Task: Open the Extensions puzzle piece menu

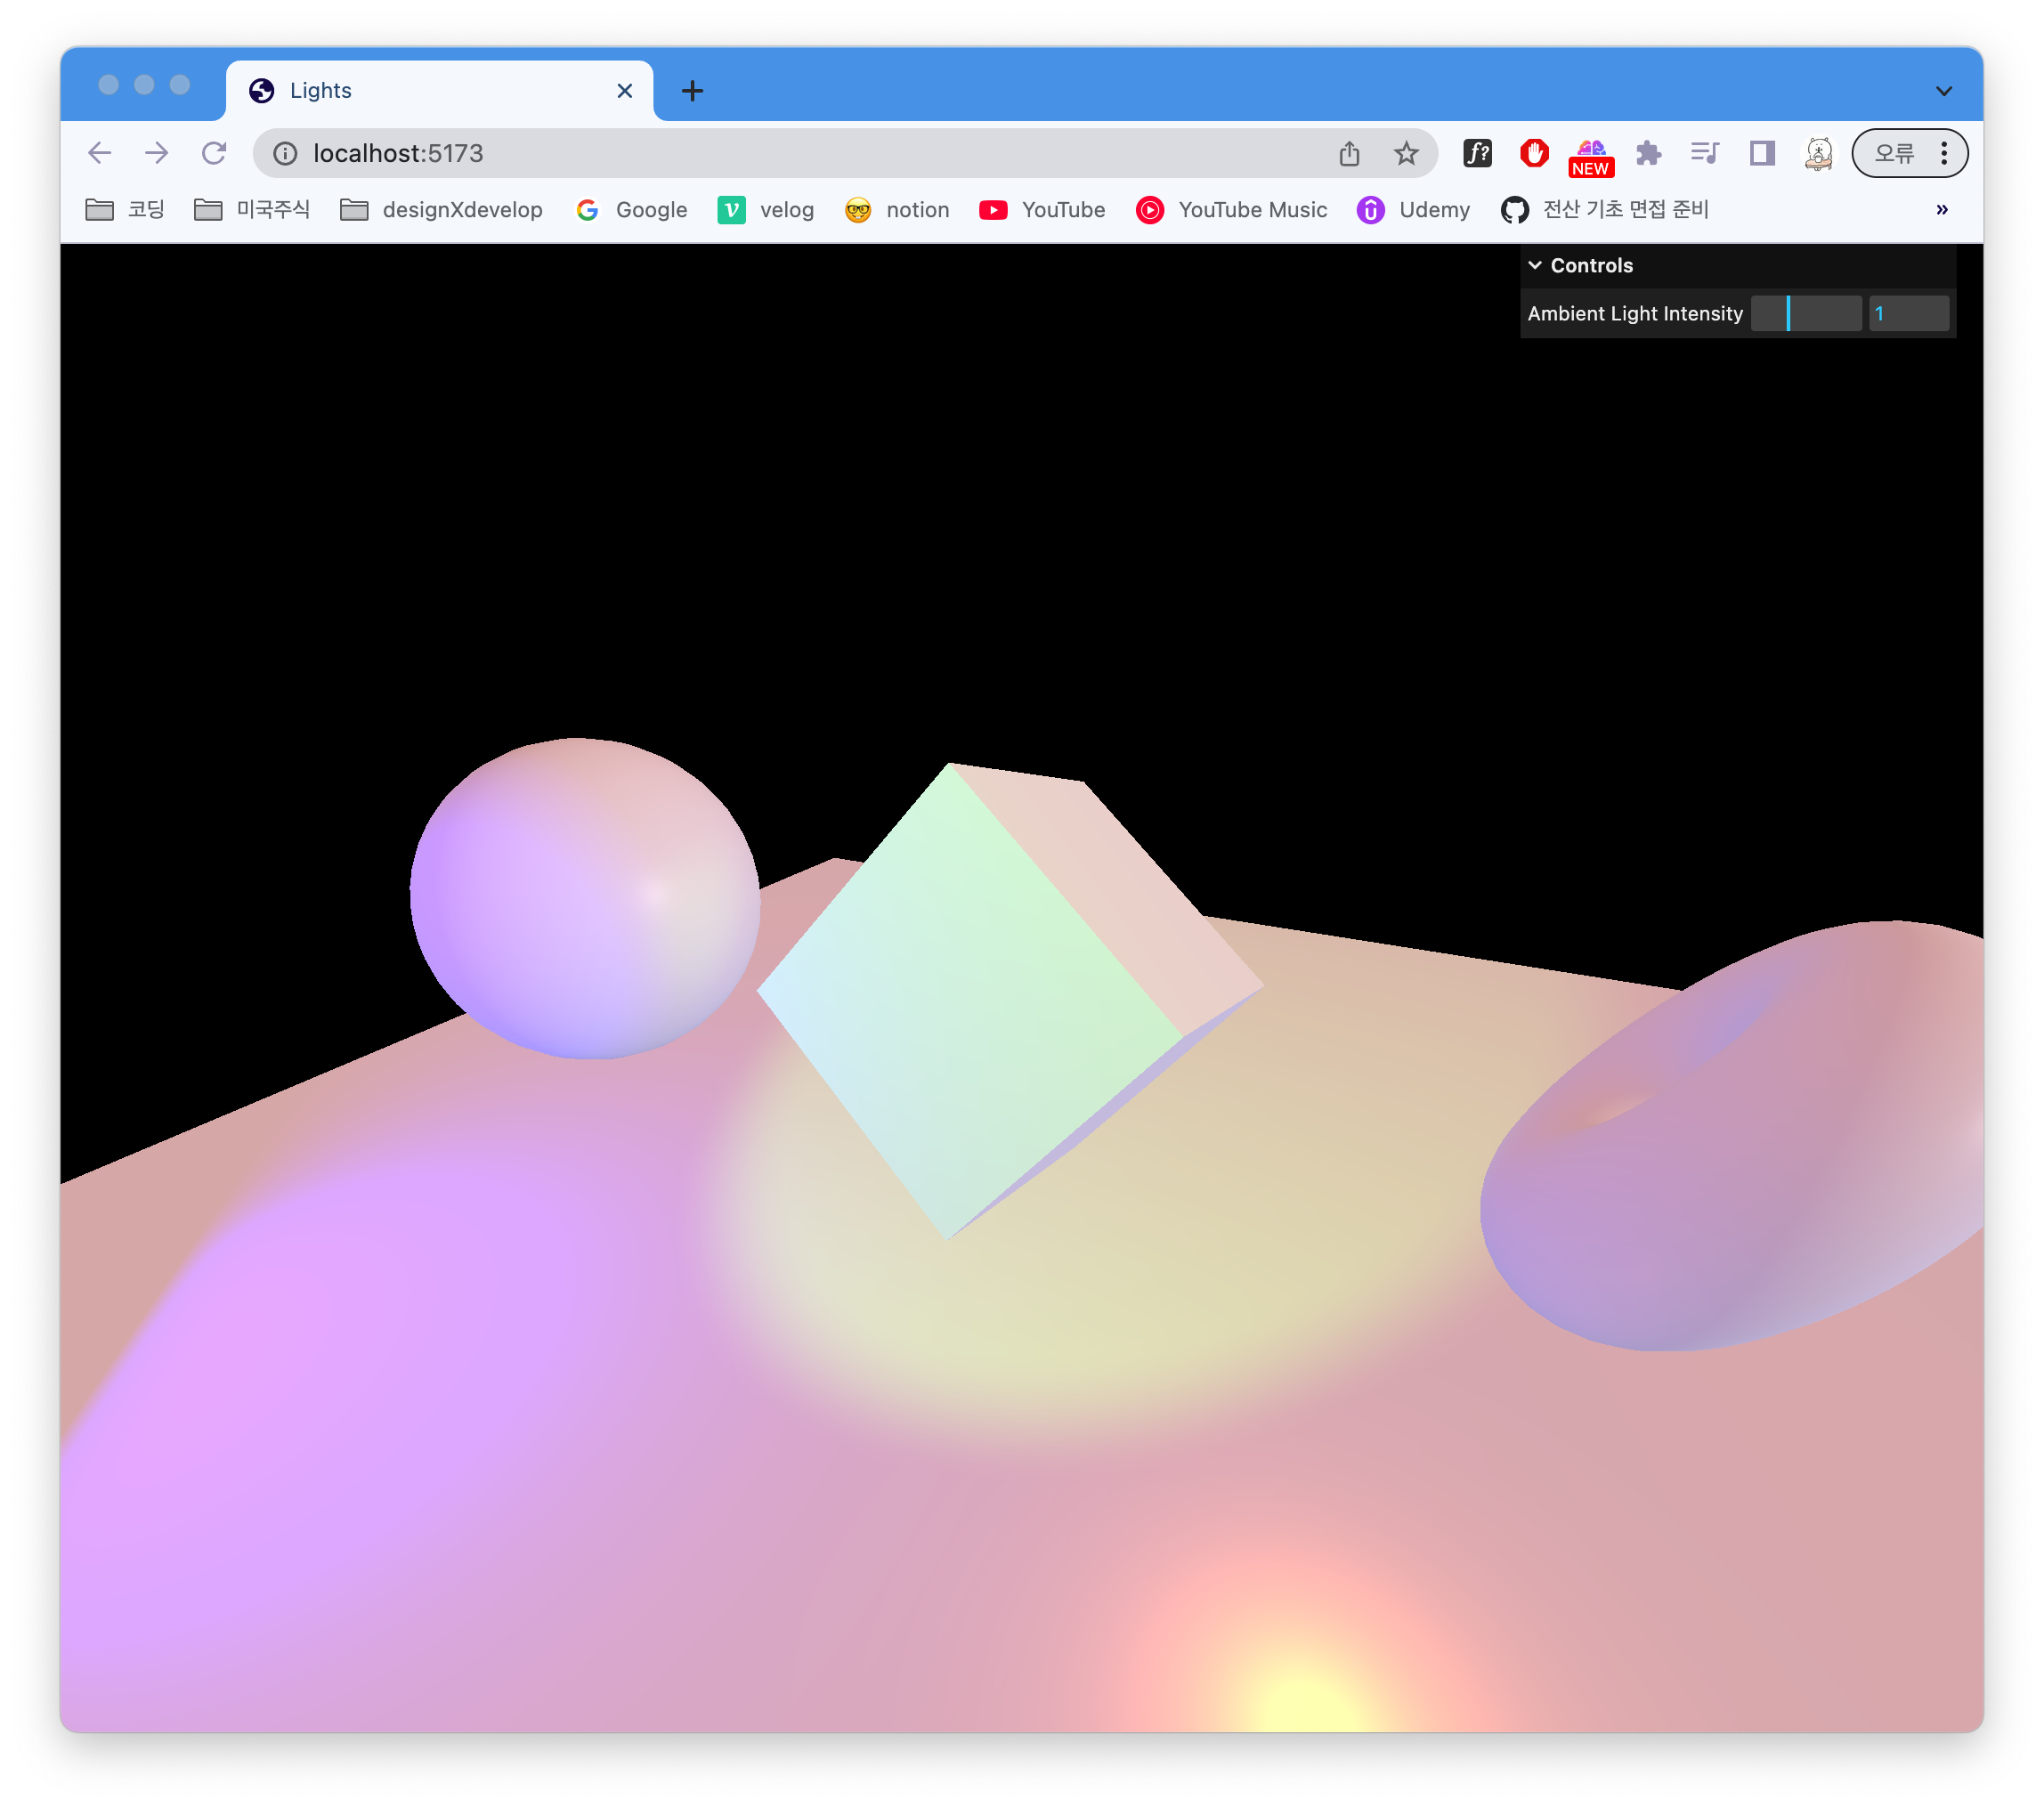Action: [1648, 153]
